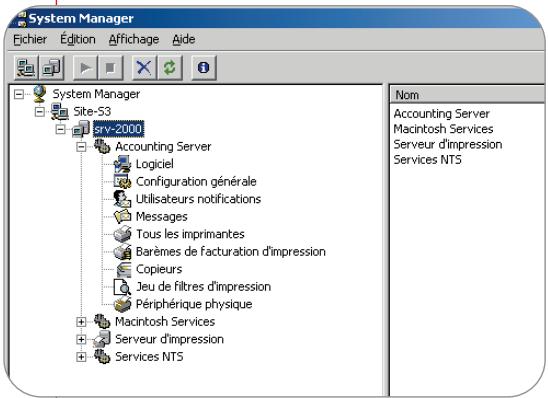Click the Nom column header

click(x=467, y=95)
